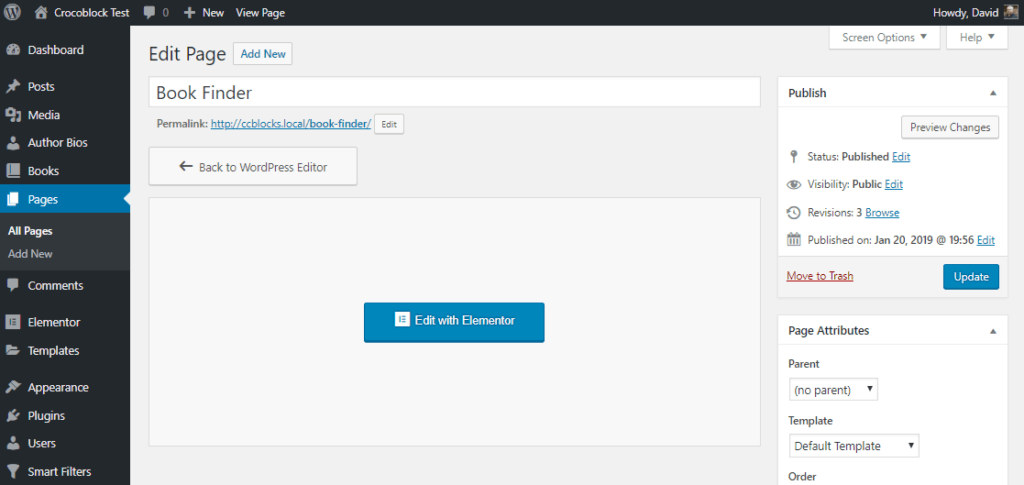Open Posts via the pushpin icon
The image size is (1024, 485).
coord(13,87)
